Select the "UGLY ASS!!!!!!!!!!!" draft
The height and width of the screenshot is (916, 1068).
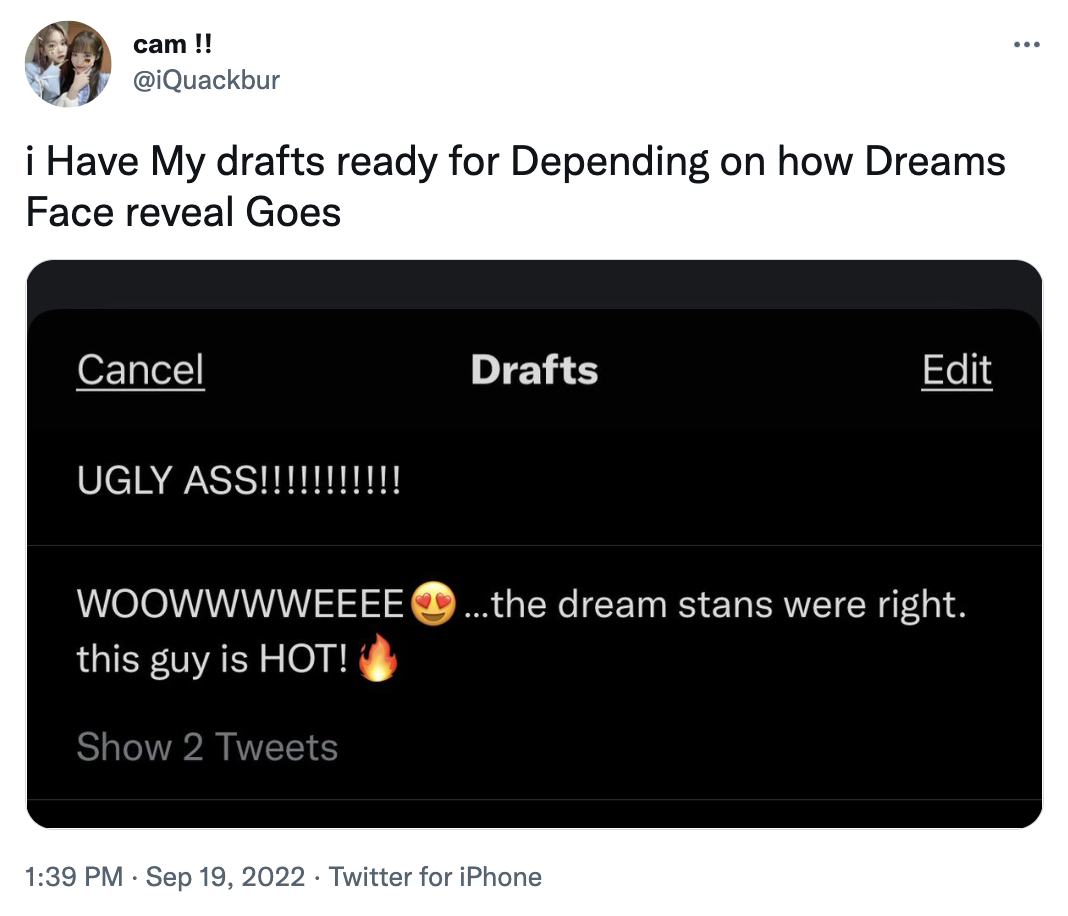239,480
